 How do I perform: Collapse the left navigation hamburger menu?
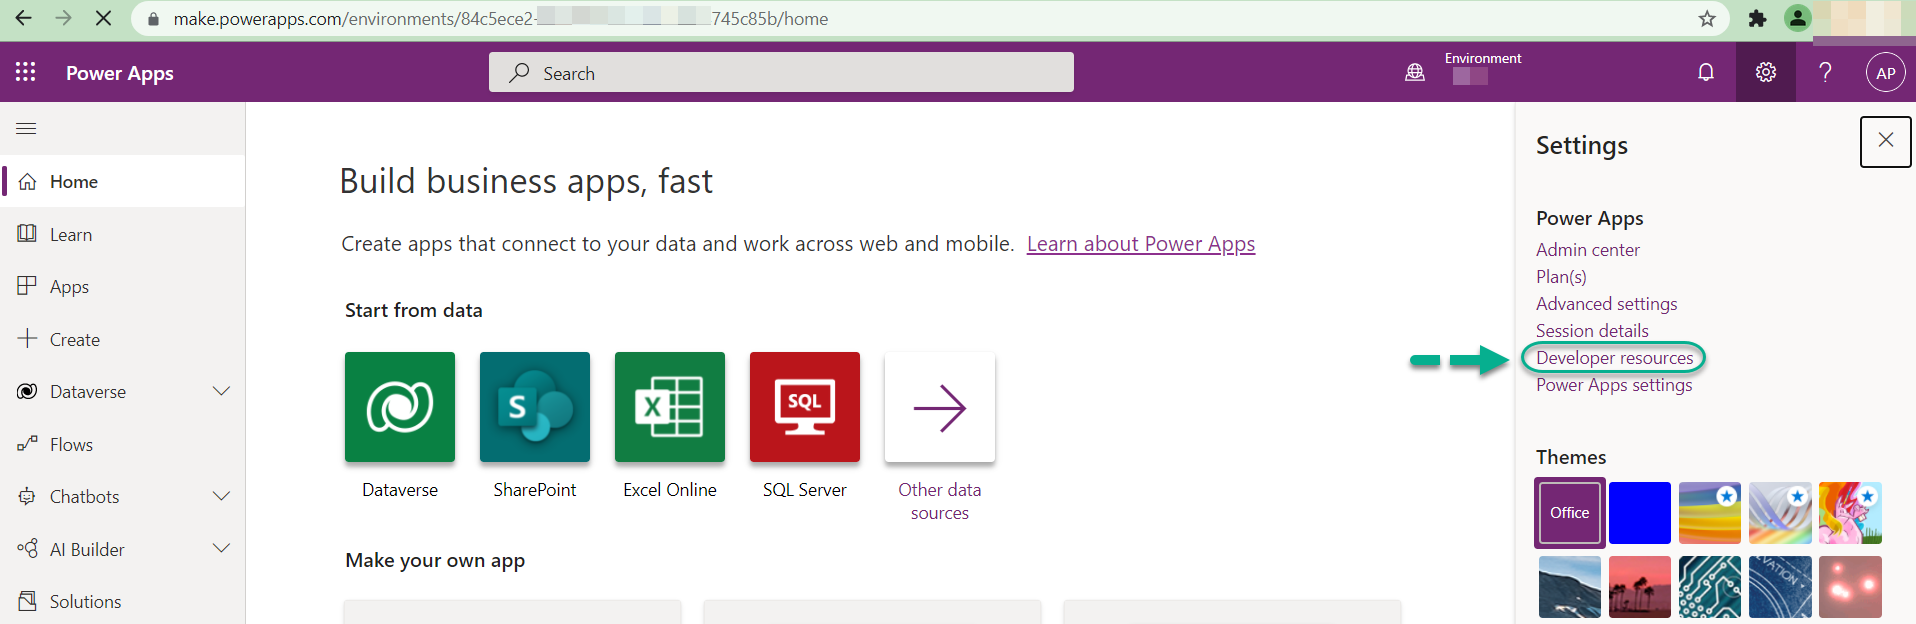click(x=27, y=128)
